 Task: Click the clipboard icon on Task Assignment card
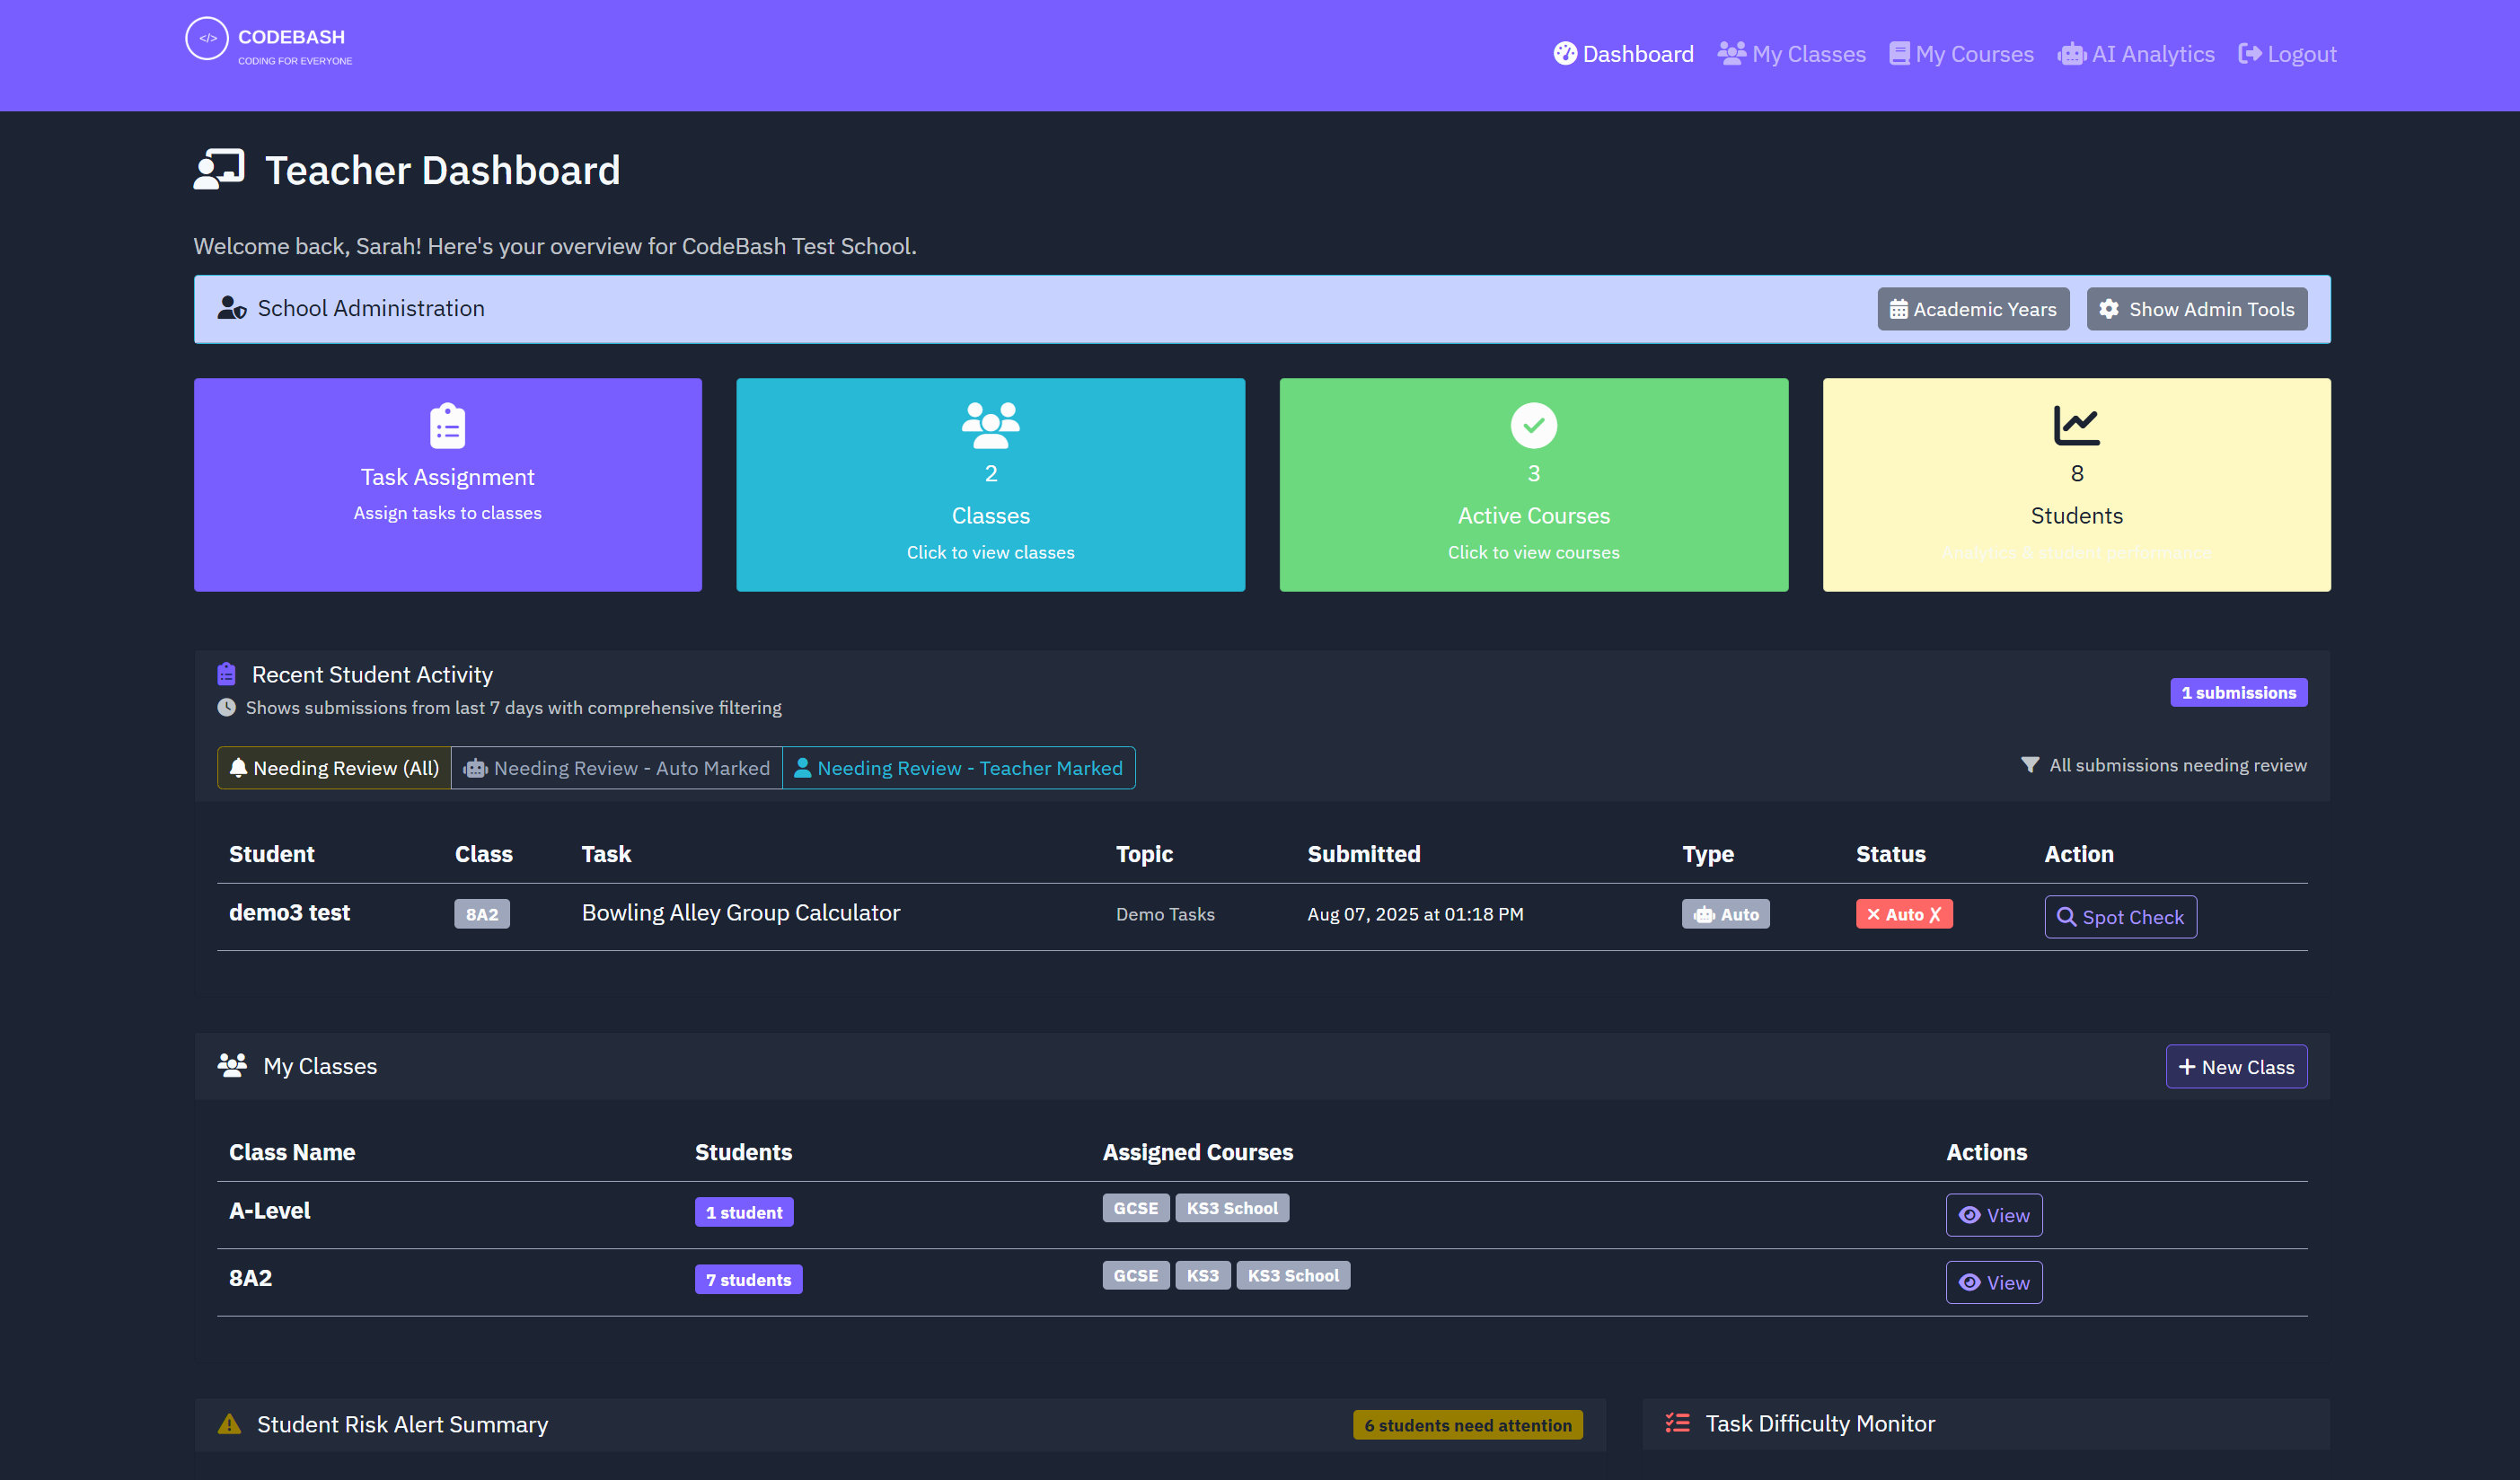click(x=448, y=426)
